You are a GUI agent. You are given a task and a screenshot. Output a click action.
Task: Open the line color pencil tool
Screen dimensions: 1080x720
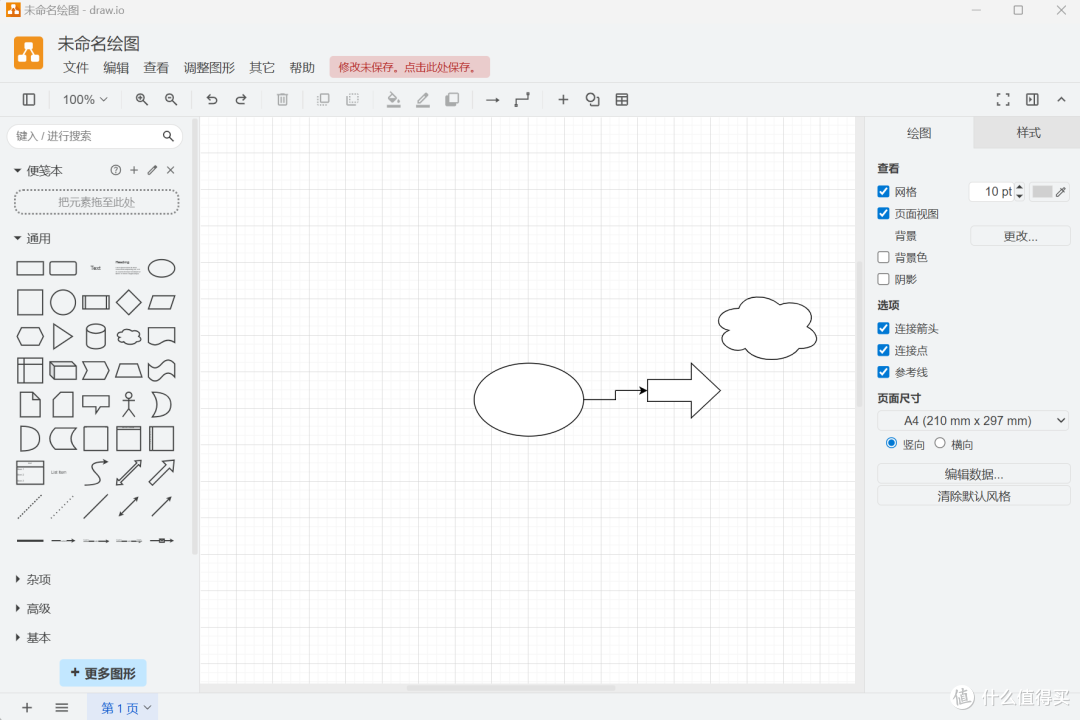point(423,100)
